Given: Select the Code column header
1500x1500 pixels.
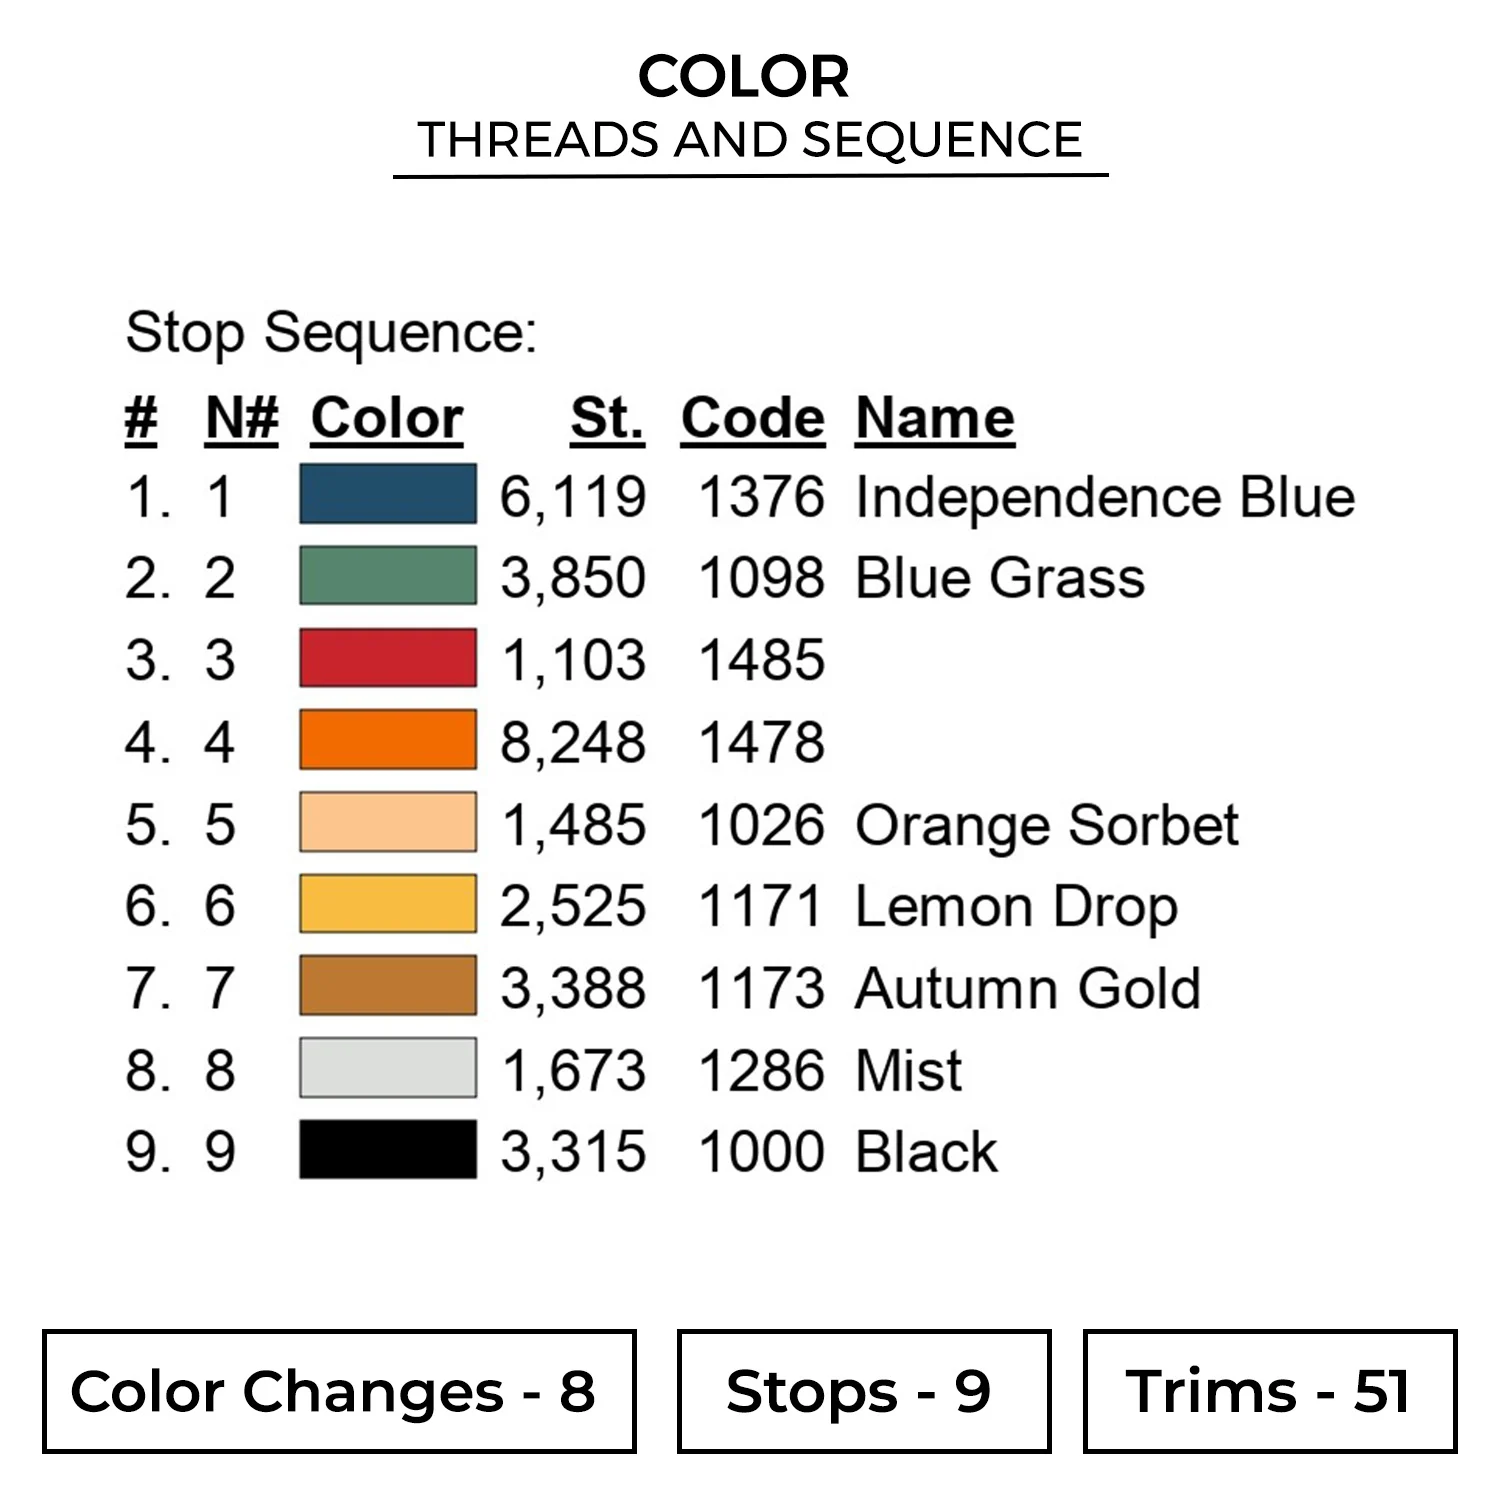Looking at the screenshot, I should [753, 418].
